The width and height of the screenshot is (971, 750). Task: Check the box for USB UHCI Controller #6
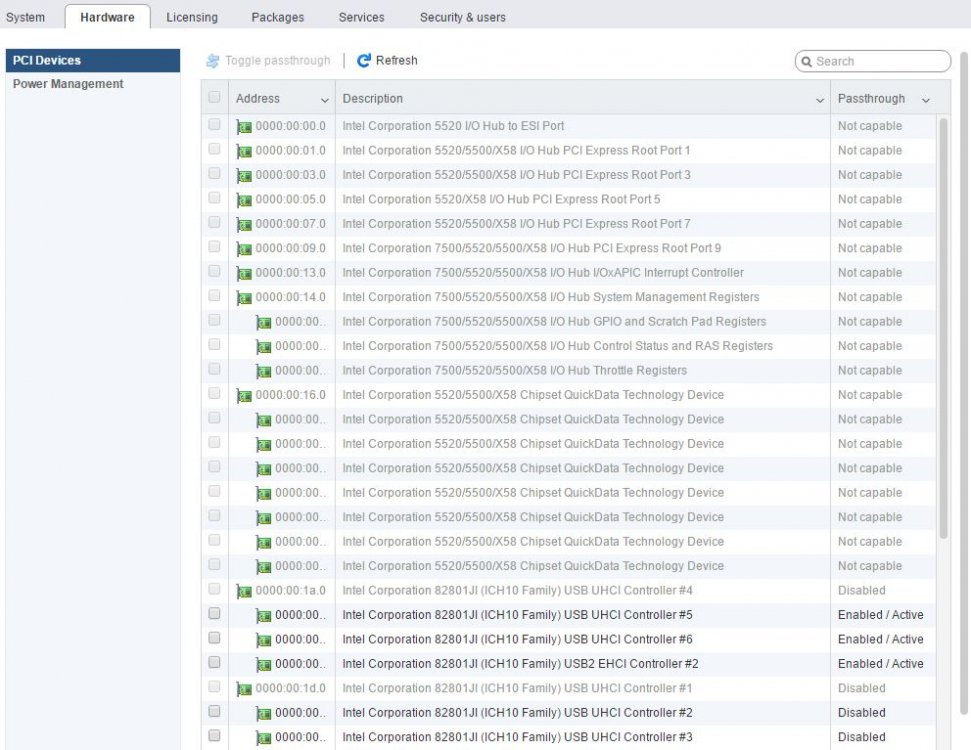214,637
